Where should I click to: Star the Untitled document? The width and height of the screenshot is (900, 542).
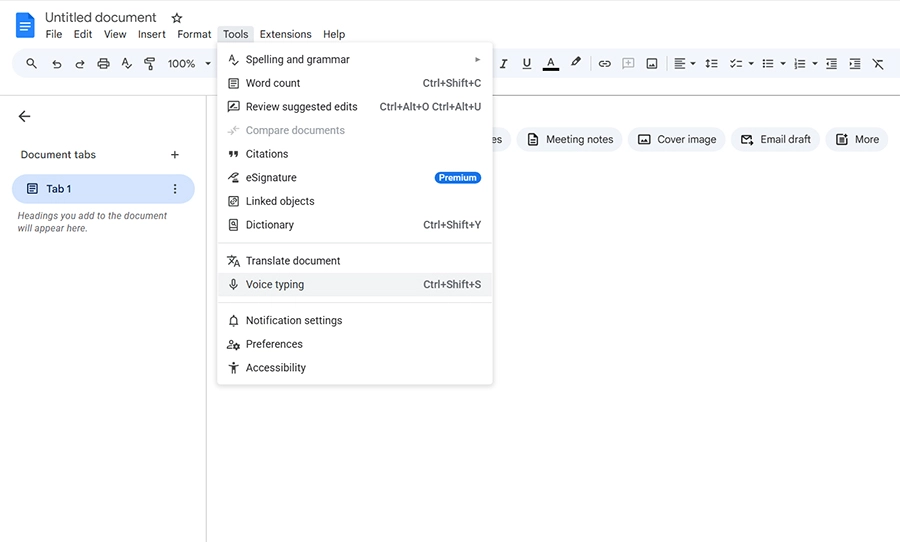[x=177, y=18]
